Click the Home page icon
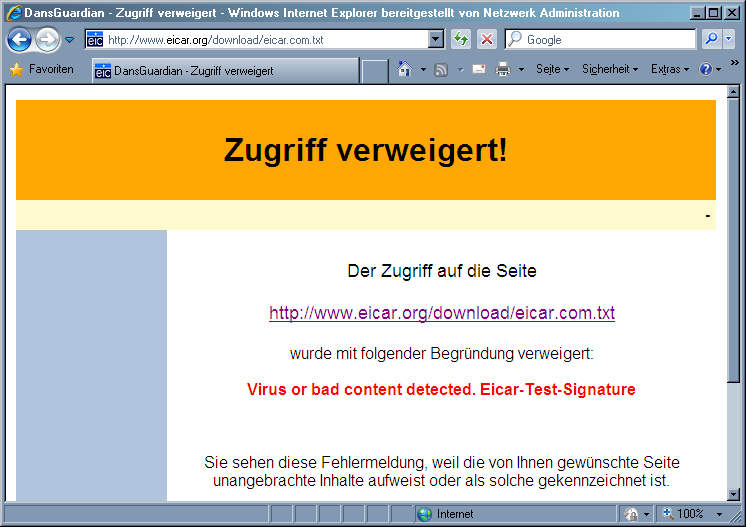This screenshot has height=527, width=746. 404,70
